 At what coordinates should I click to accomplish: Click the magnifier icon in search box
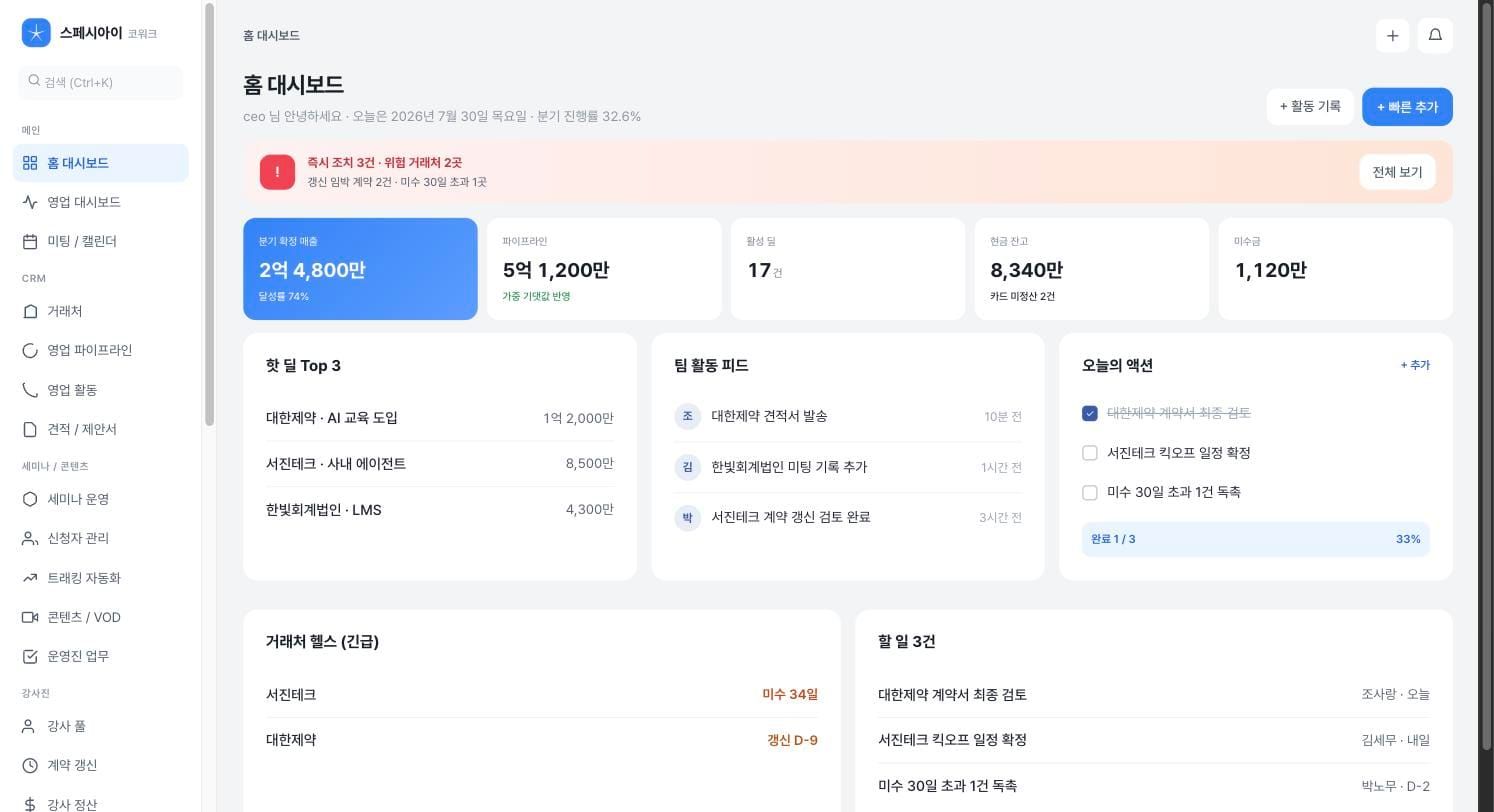[34, 81]
